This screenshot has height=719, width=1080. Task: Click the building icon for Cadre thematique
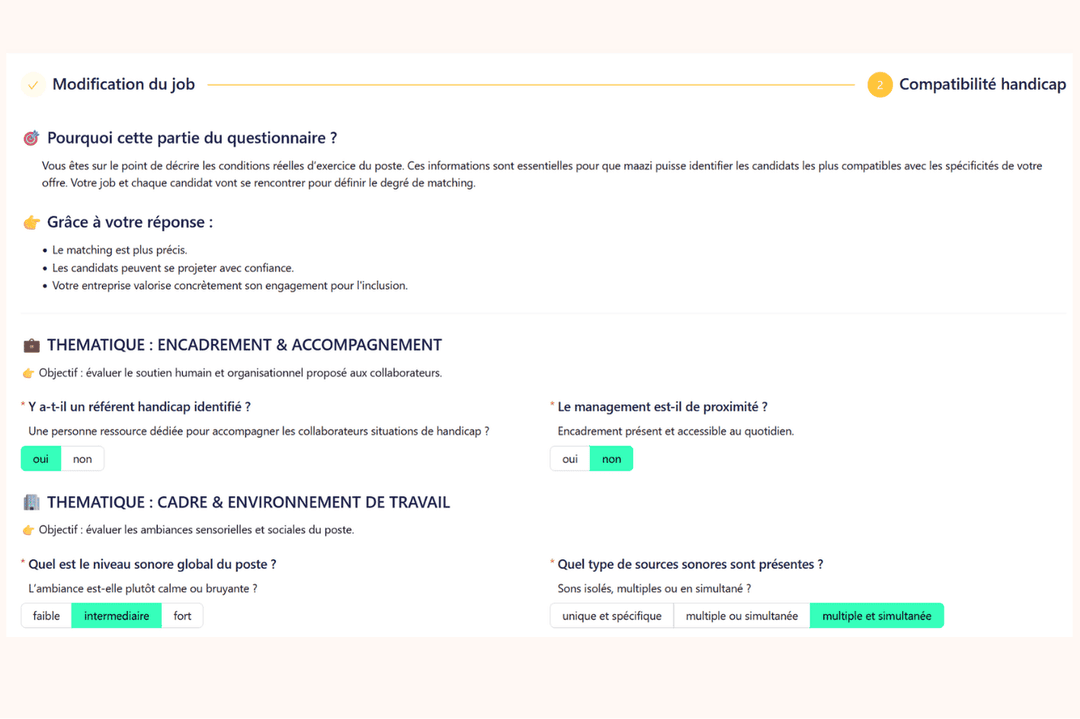pyautogui.click(x=31, y=502)
